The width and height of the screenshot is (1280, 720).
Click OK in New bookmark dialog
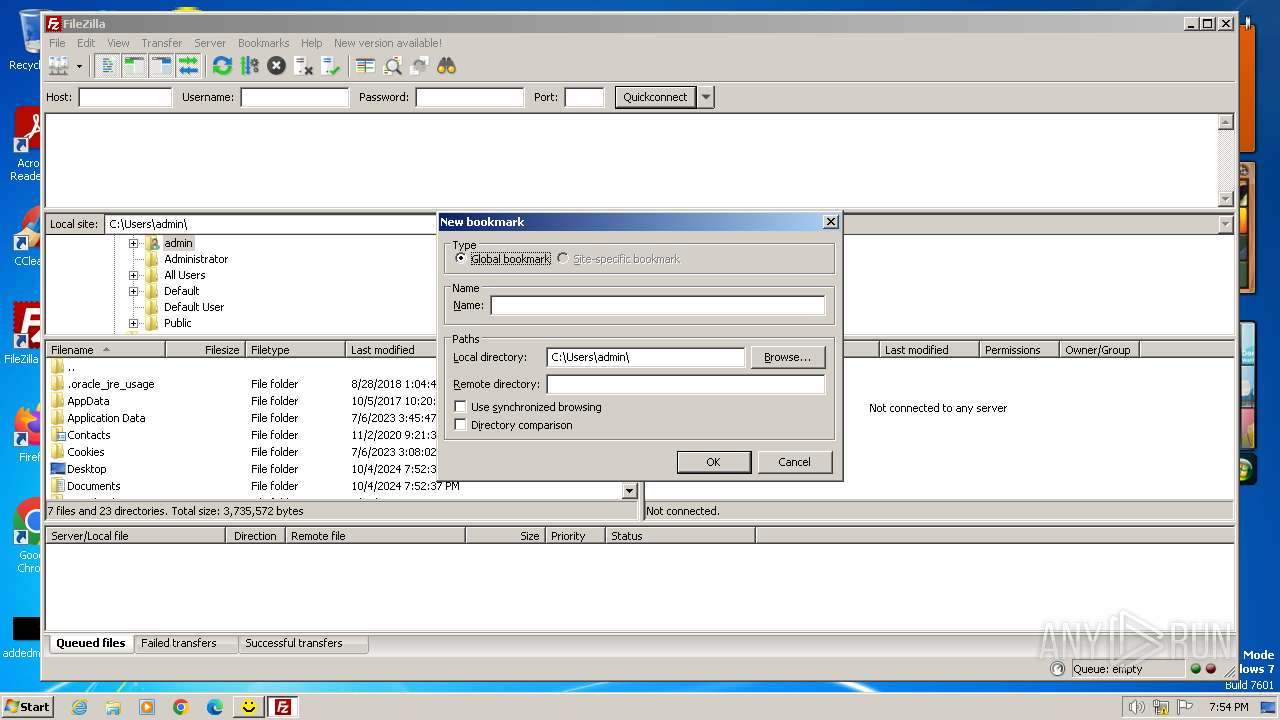click(713, 462)
